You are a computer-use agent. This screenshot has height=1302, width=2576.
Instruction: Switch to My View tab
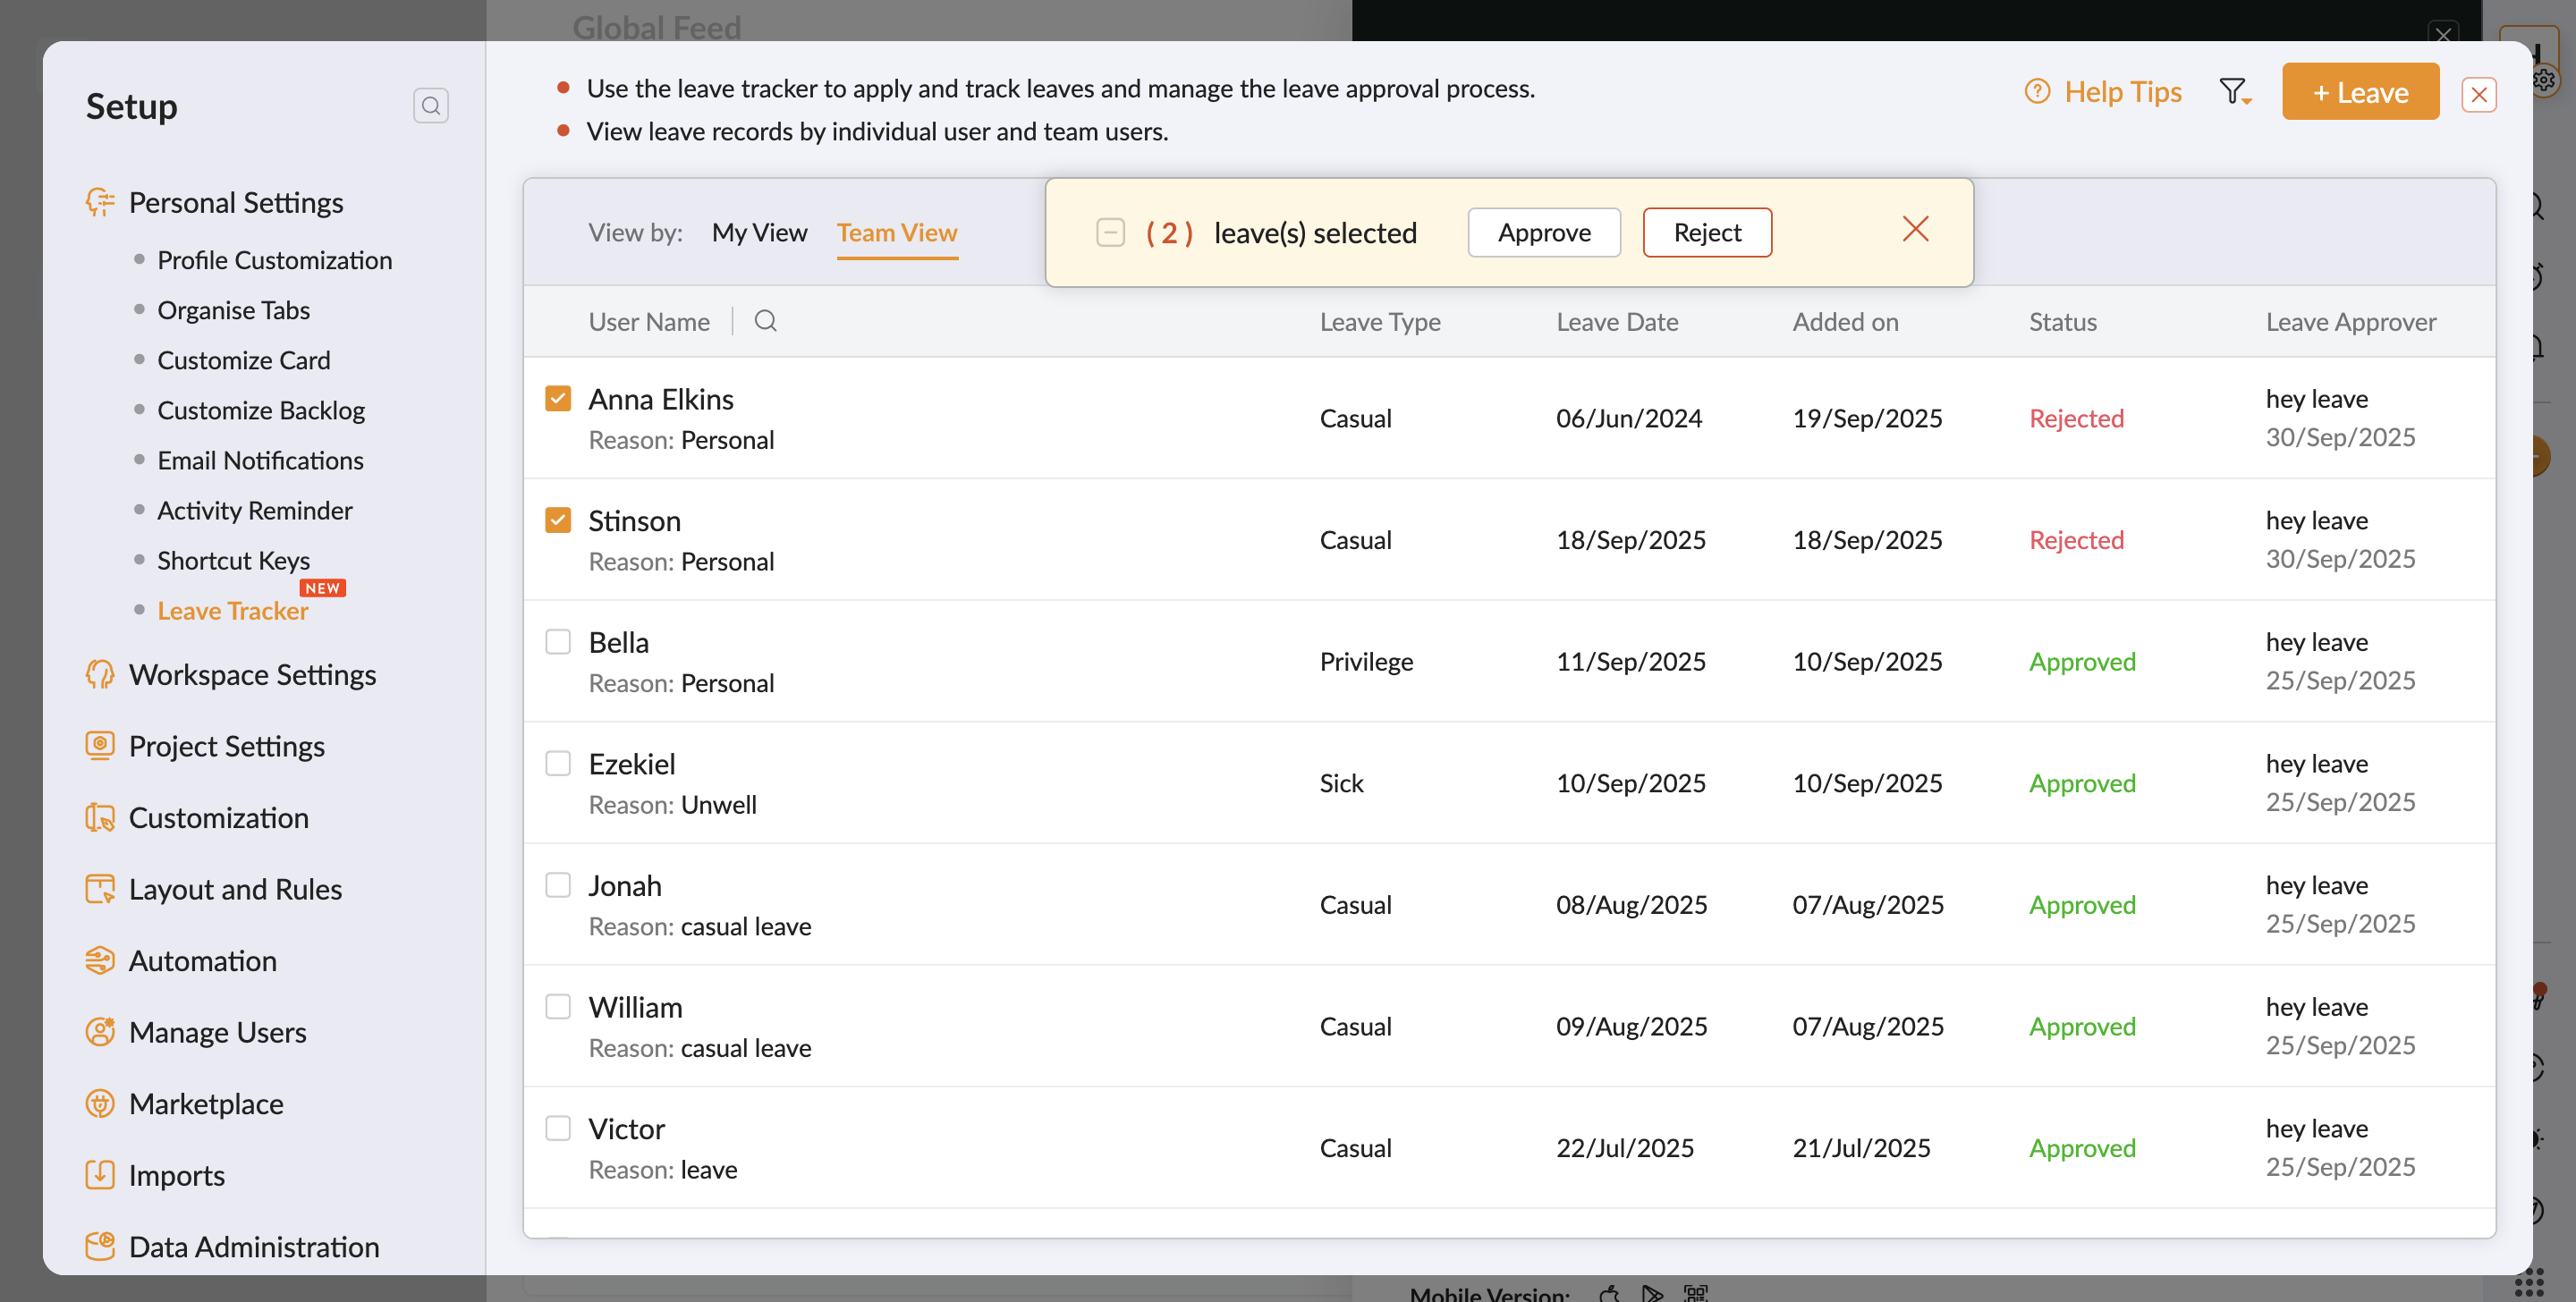[759, 233]
